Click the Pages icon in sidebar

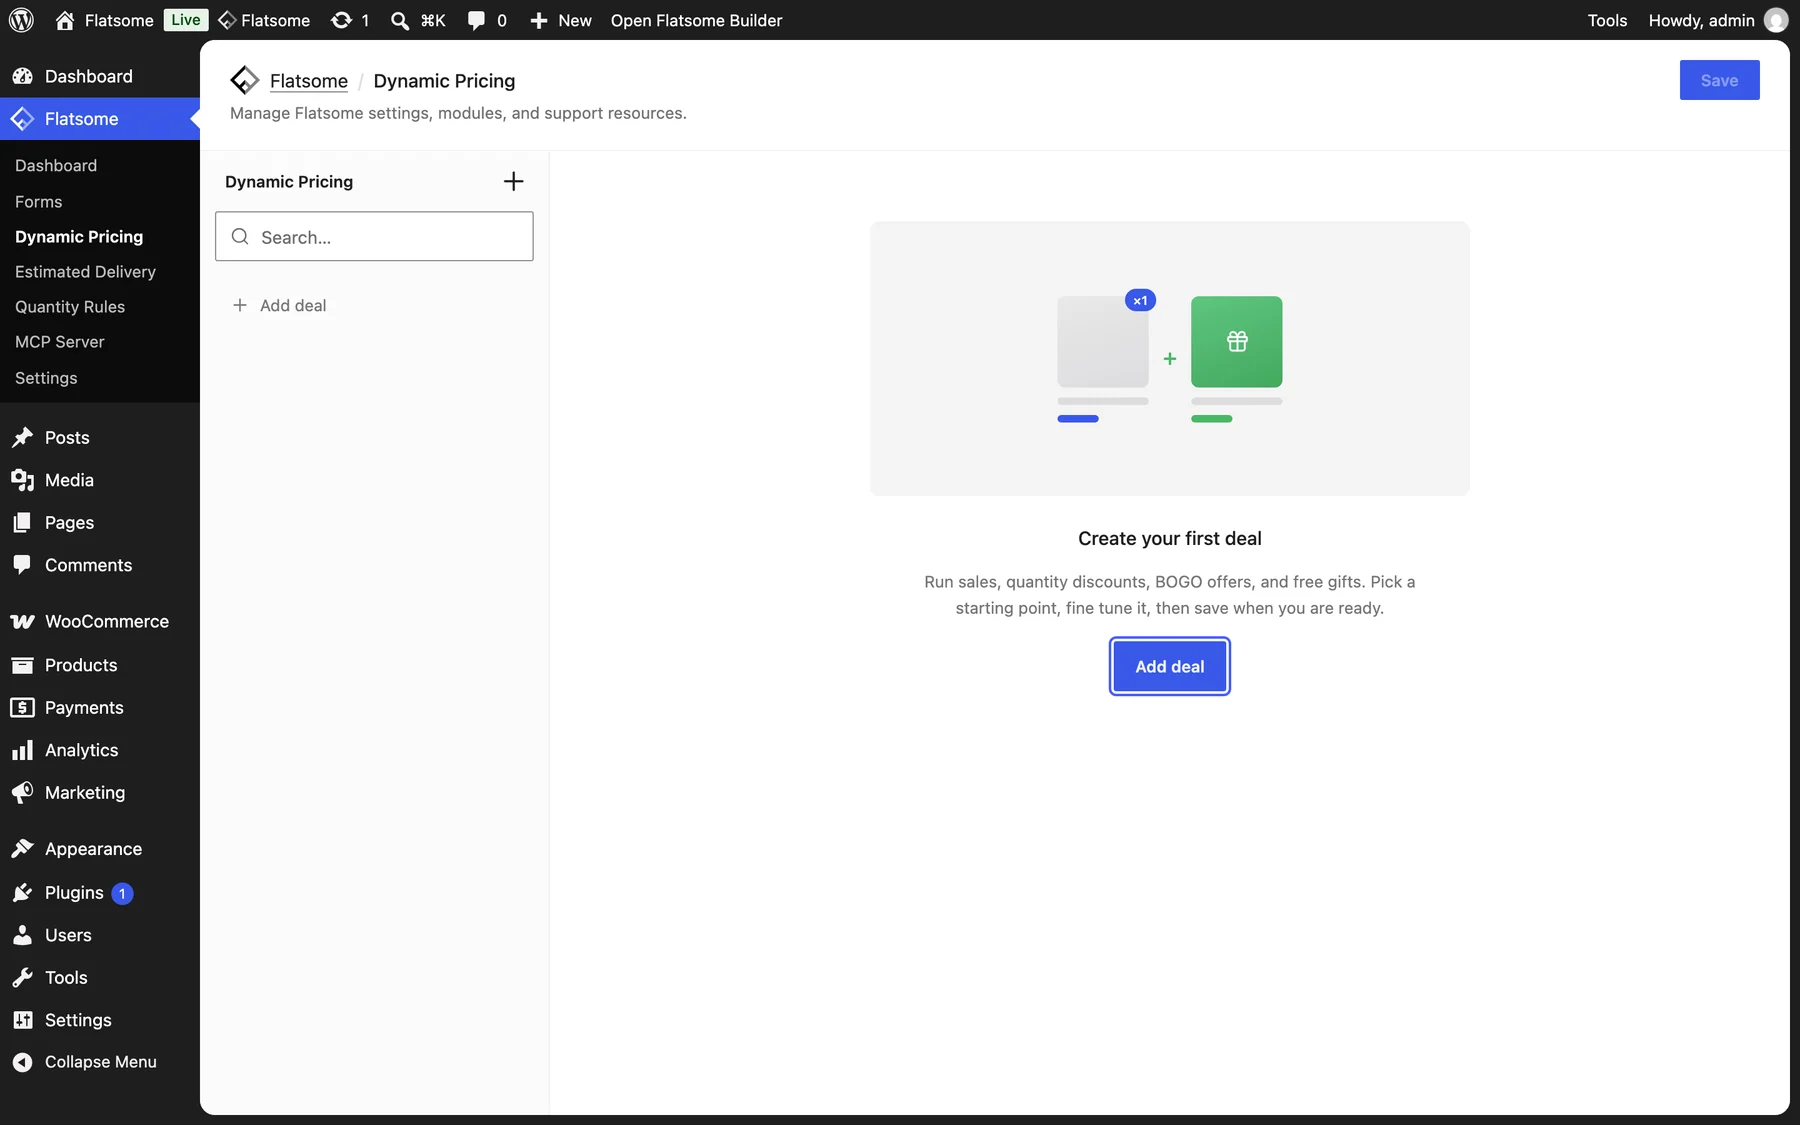tap(22, 522)
